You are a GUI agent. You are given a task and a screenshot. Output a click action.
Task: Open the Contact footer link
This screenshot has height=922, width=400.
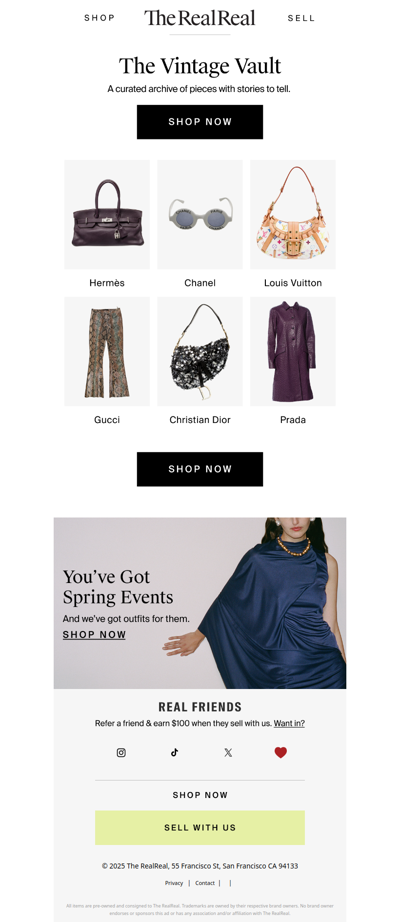205,883
